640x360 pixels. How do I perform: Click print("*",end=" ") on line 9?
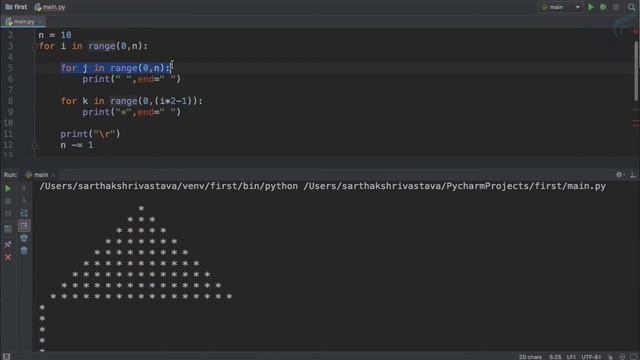(x=131, y=112)
